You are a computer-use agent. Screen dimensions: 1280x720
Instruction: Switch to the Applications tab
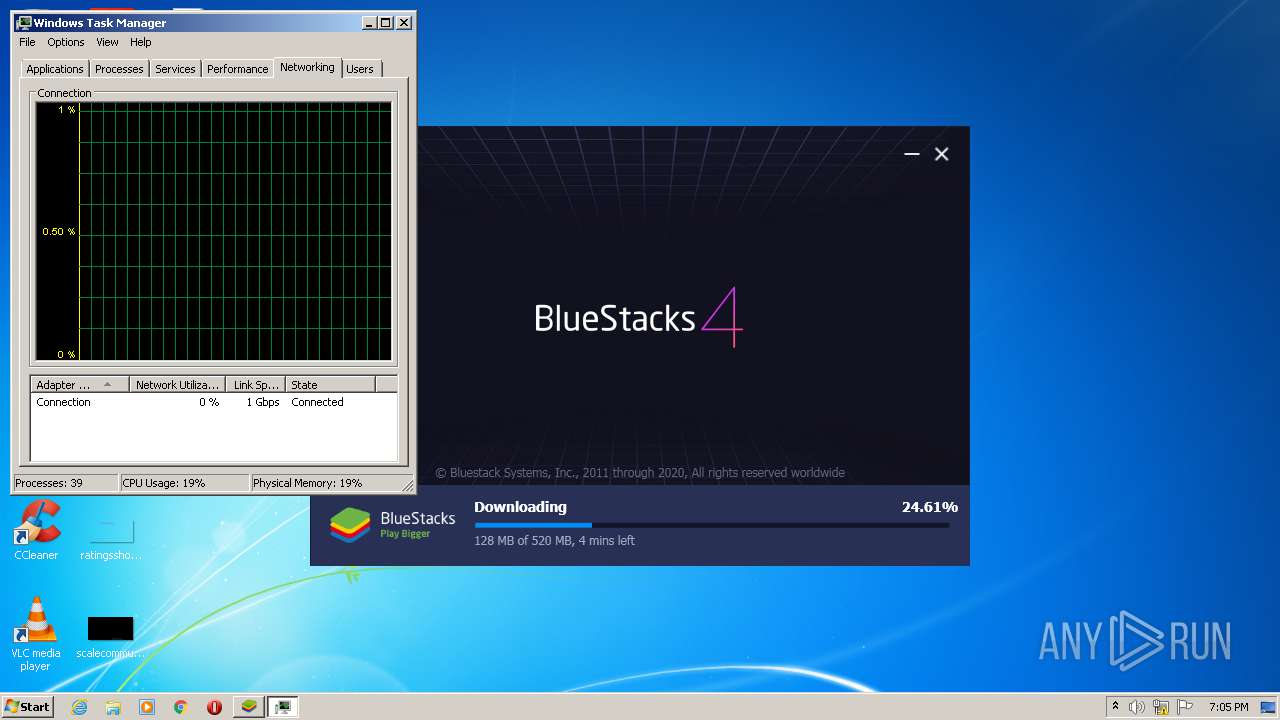click(x=55, y=69)
